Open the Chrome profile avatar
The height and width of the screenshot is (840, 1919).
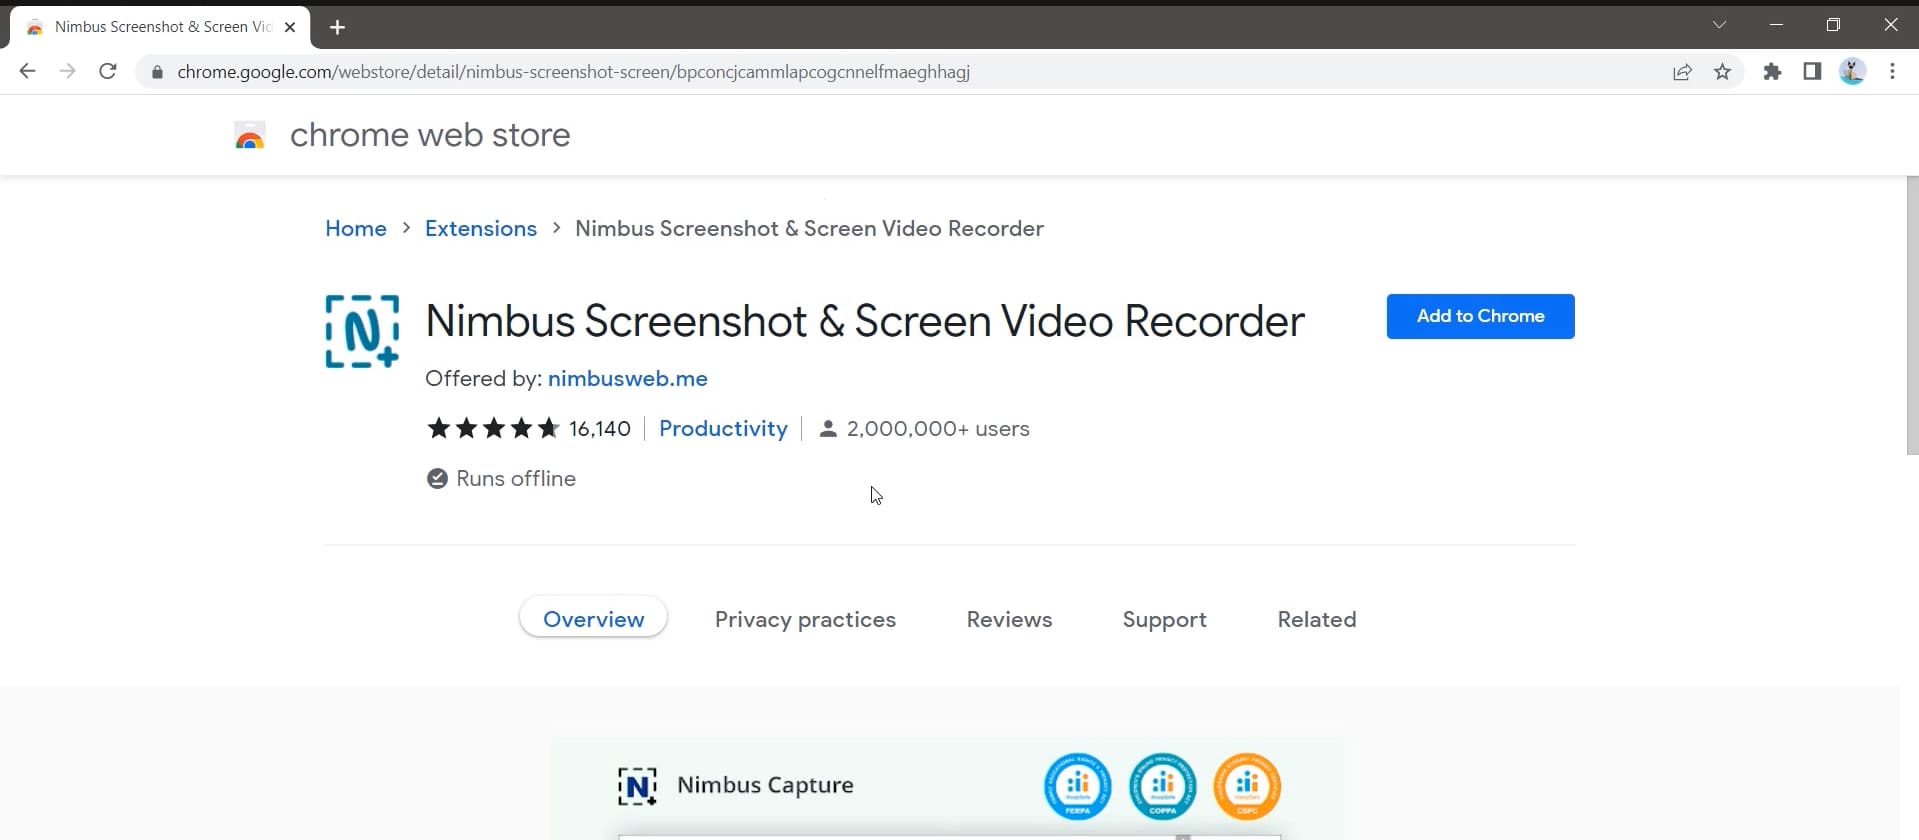click(1852, 72)
